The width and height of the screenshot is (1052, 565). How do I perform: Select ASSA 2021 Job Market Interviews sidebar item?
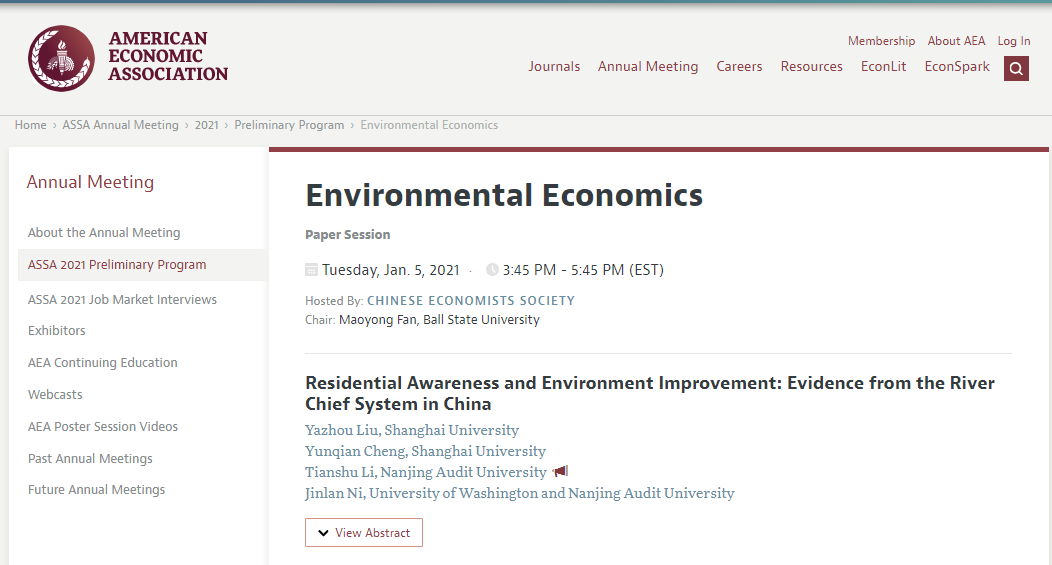pos(122,299)
